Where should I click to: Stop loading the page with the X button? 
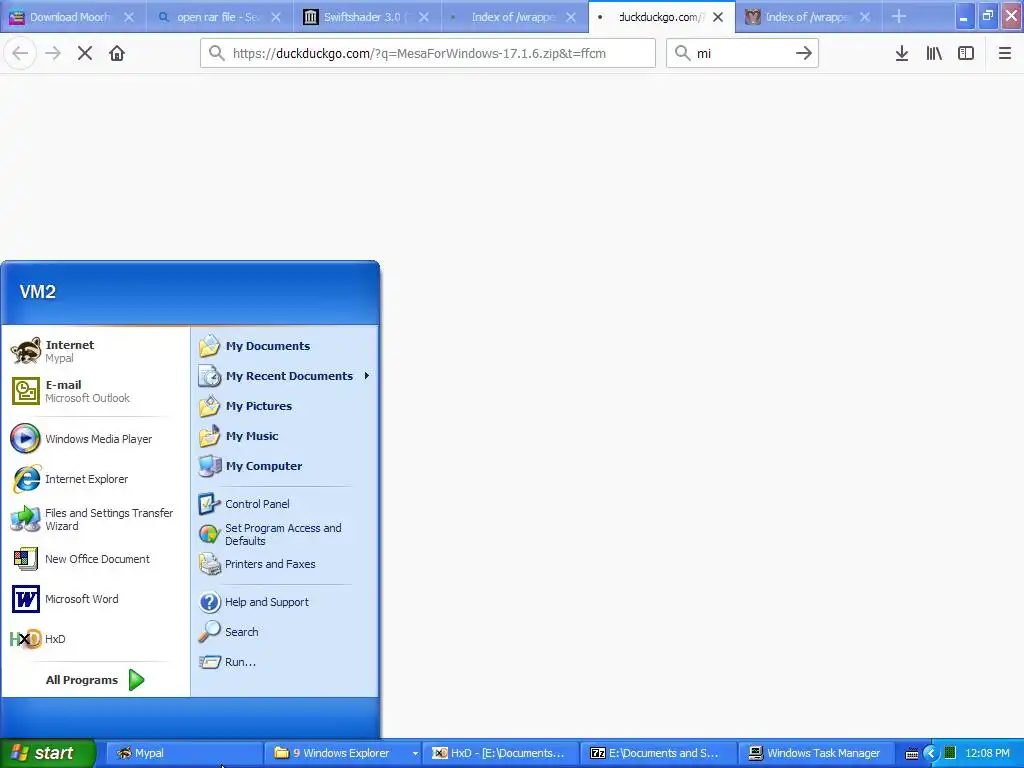point(85,54)
